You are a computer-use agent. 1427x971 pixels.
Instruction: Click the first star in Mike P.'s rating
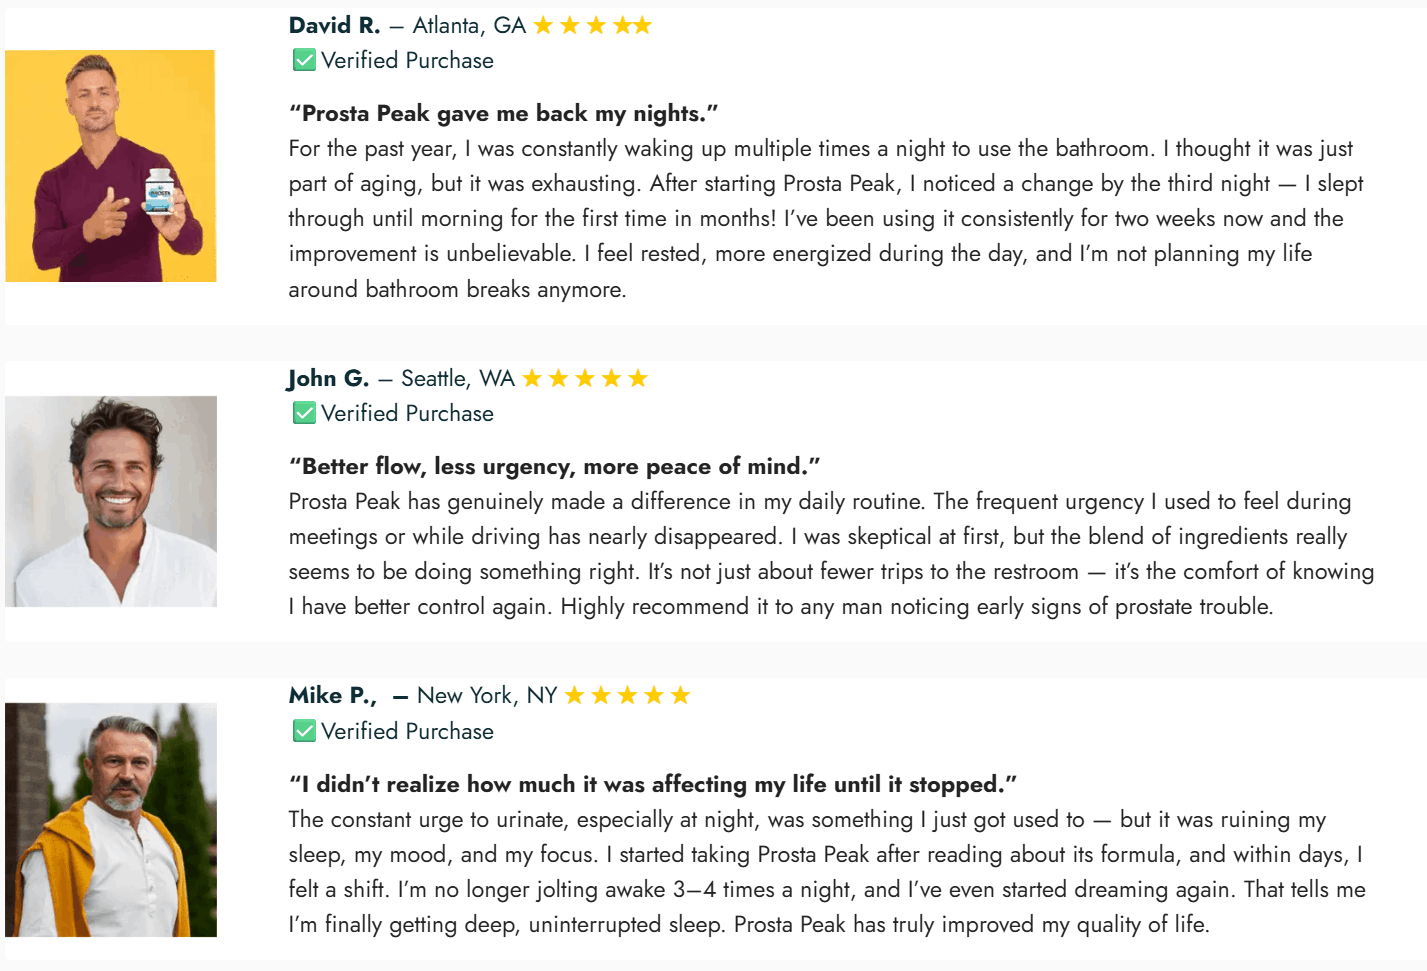574,695
